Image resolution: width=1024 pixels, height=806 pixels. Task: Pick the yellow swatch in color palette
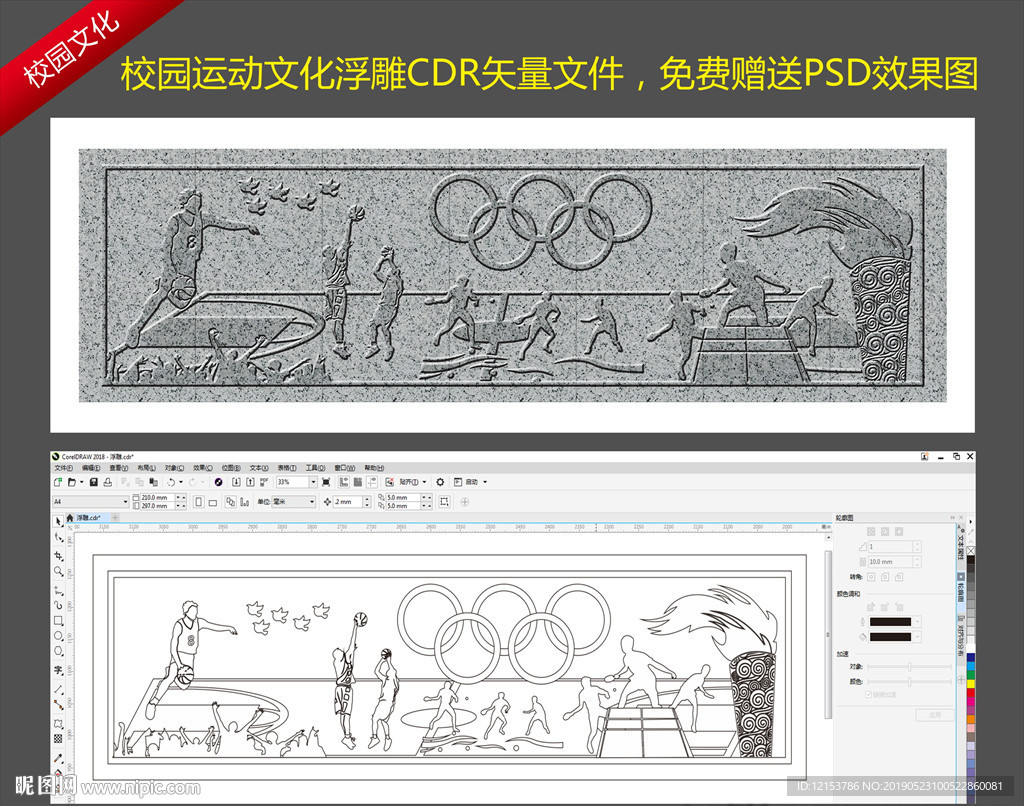[970, 683]
